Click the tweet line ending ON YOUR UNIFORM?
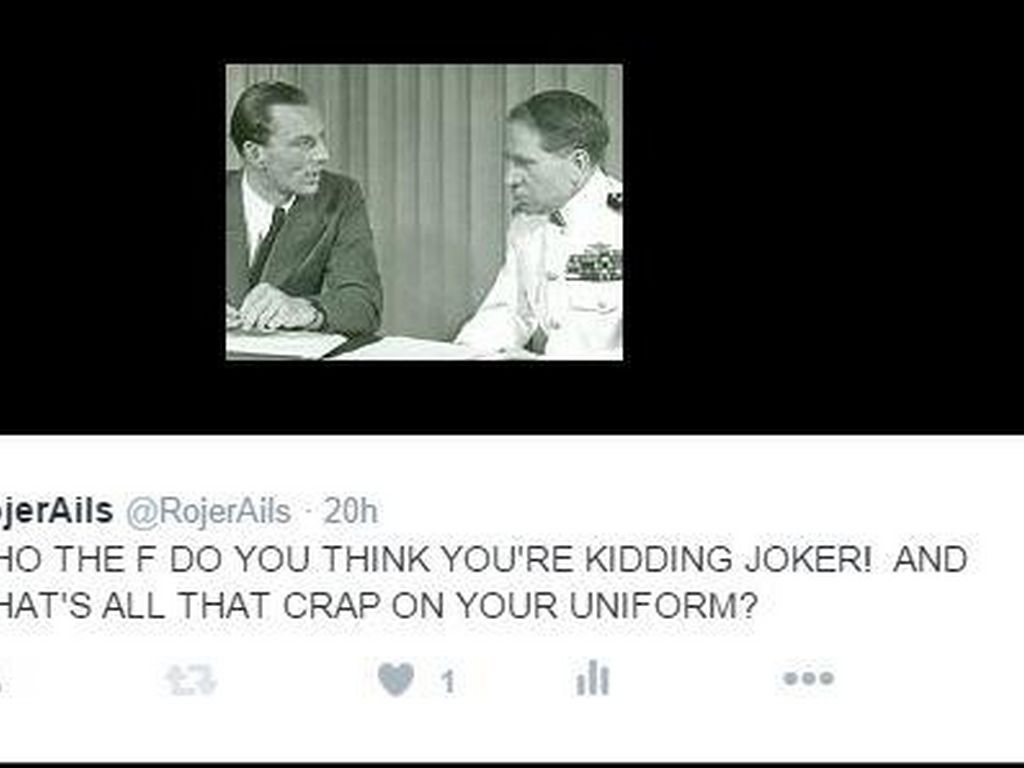 point(377,606)
